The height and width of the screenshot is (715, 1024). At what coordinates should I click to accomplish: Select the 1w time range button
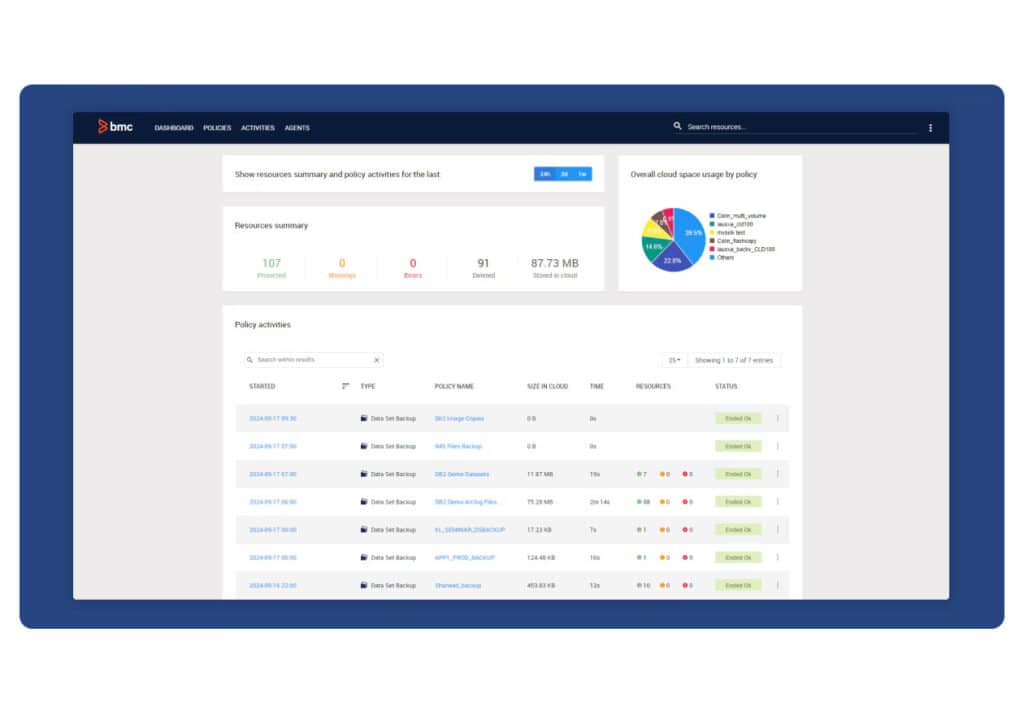(582, 174)
